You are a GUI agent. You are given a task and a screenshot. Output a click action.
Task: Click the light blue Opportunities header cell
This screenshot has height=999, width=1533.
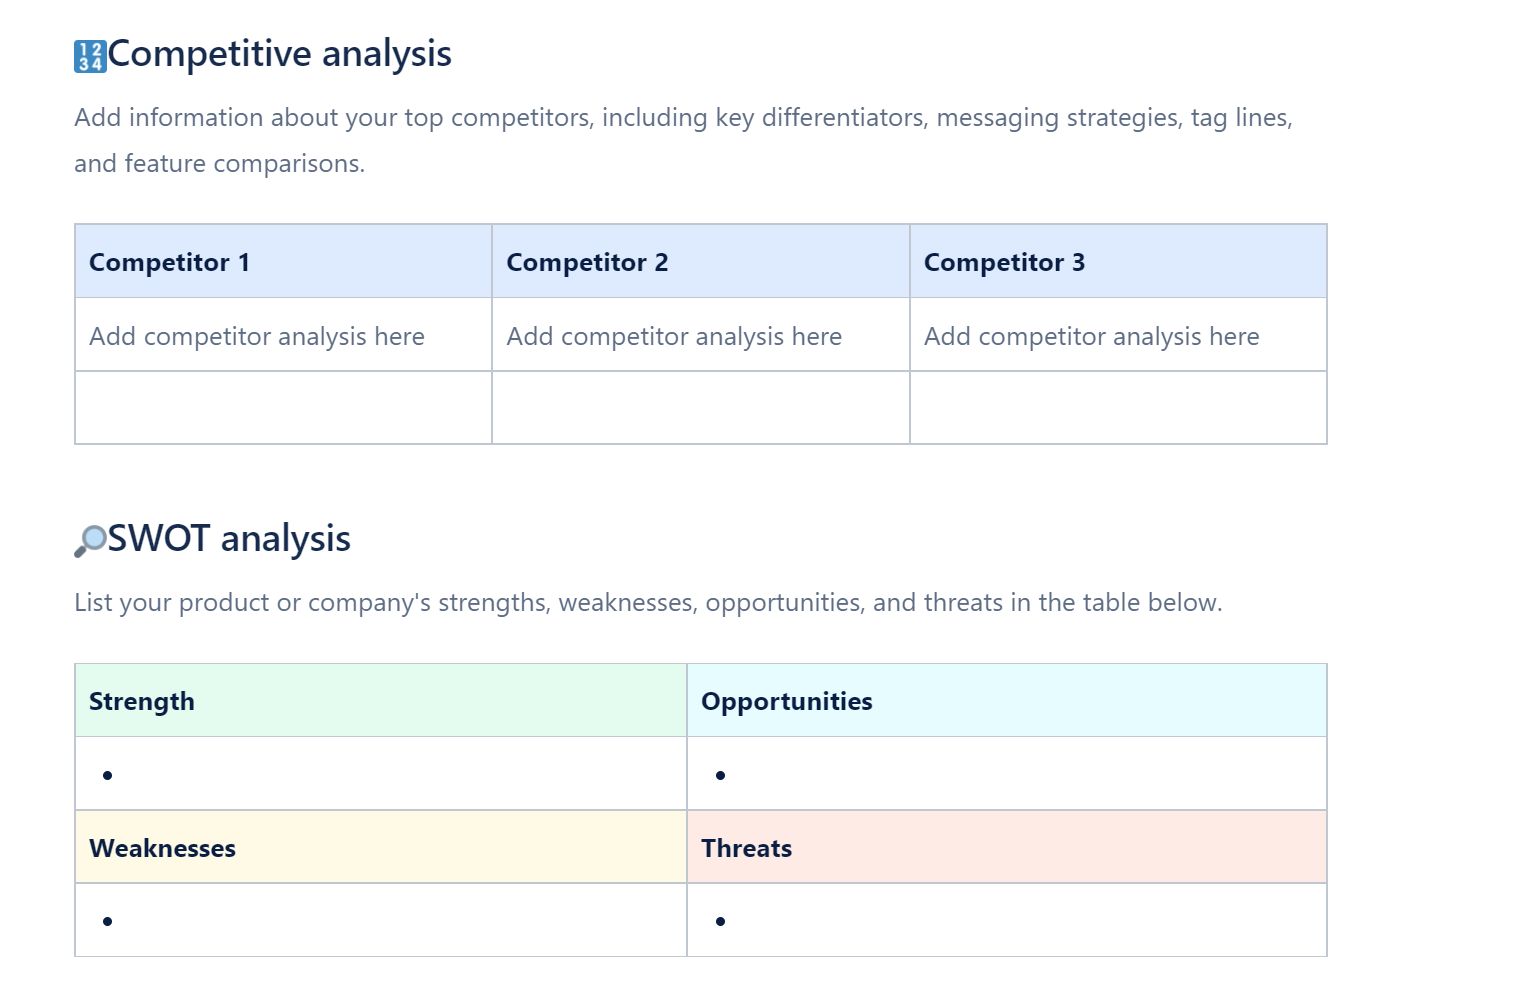click(1007, 701)
